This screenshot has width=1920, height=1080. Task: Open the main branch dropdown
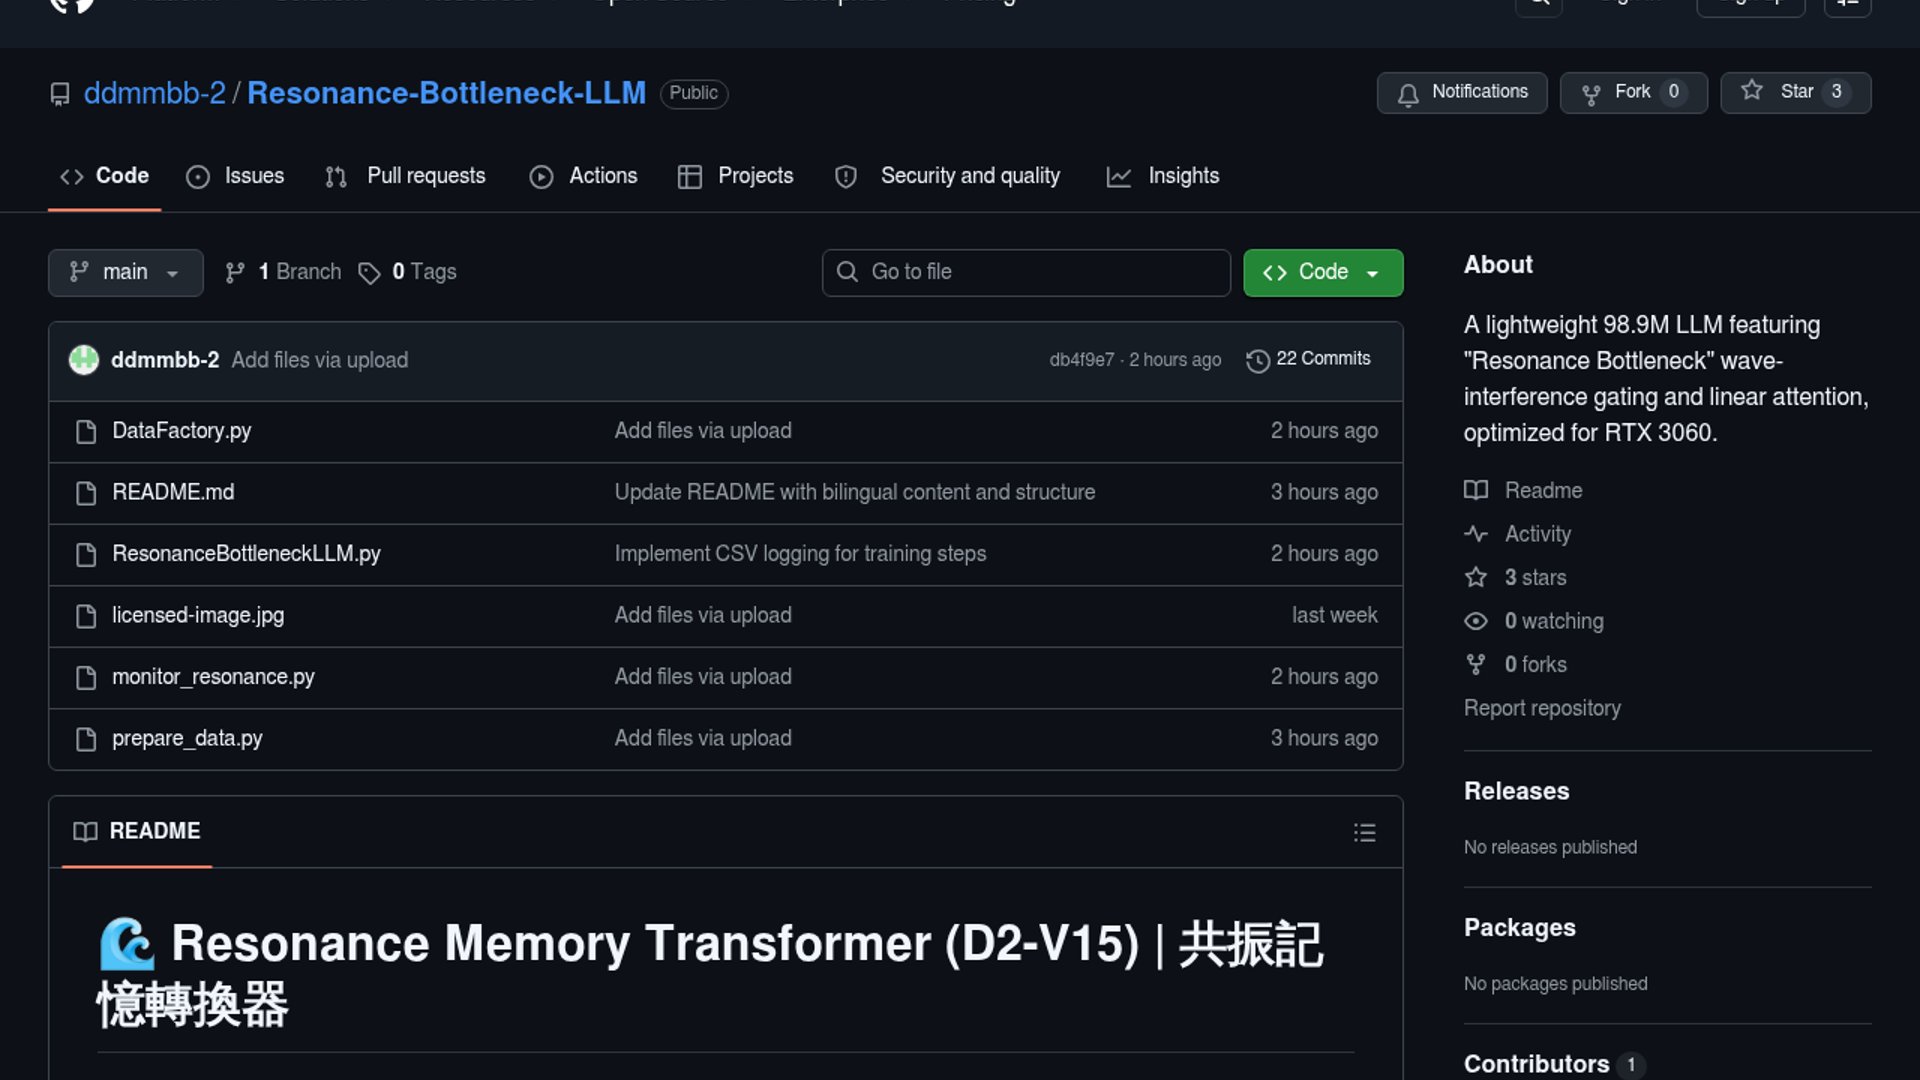click(x=125, y=272)
